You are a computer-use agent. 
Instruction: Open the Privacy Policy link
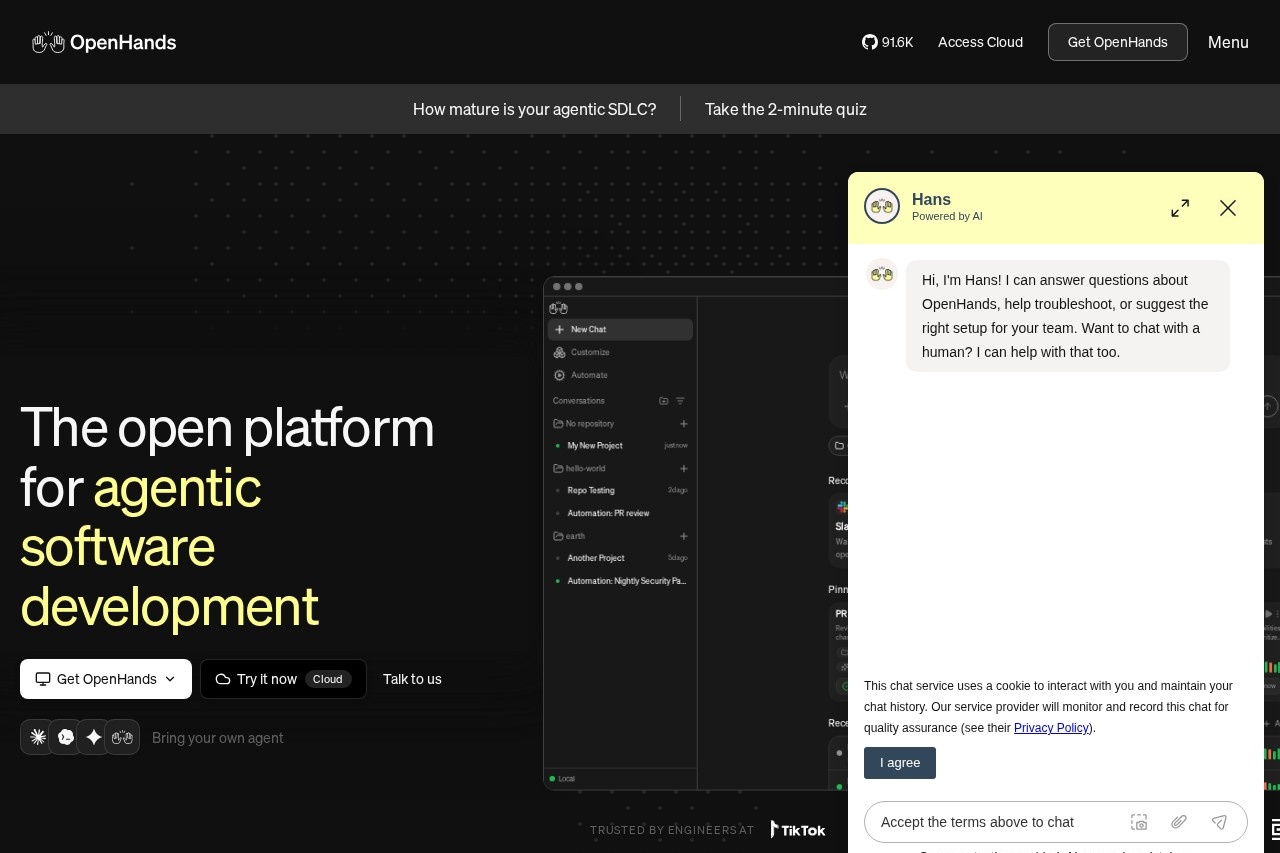pos(1051,728)
